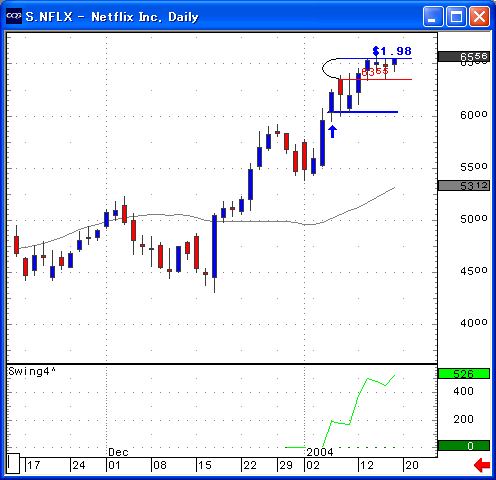Click the $1.98 blue label

click(392, 51)
